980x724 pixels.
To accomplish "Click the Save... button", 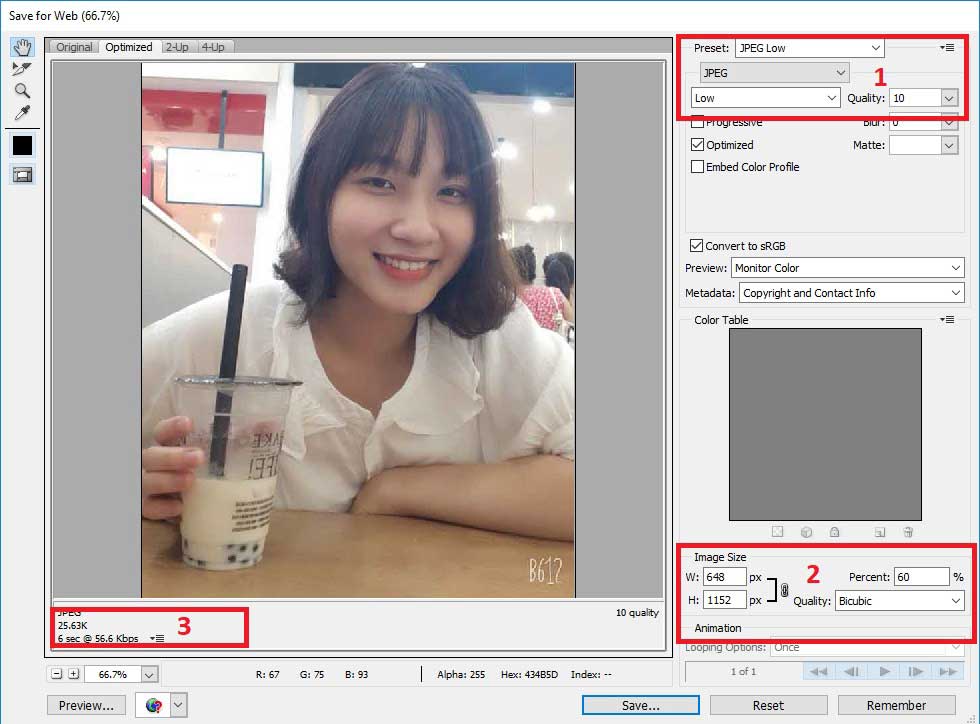I will pos(641,705).
